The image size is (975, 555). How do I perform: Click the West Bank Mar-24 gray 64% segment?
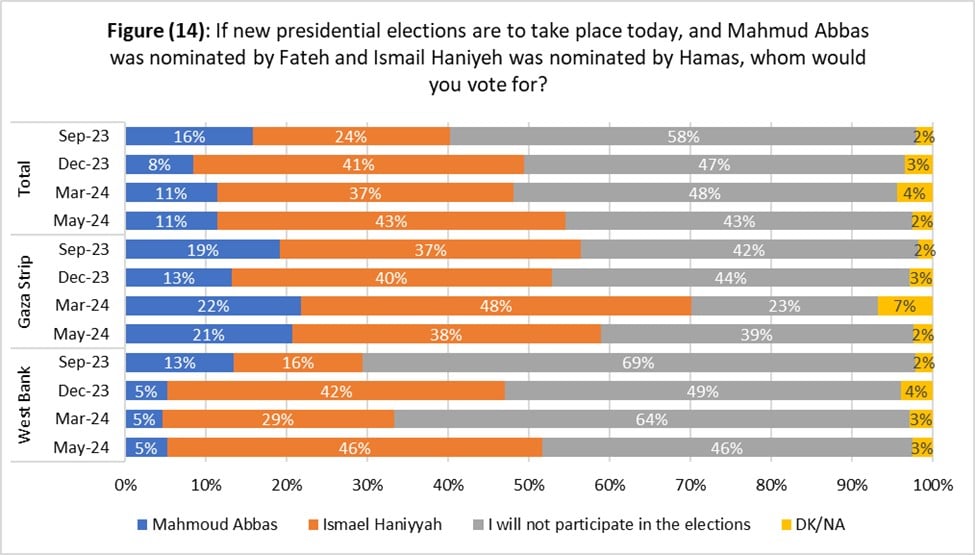652,419
